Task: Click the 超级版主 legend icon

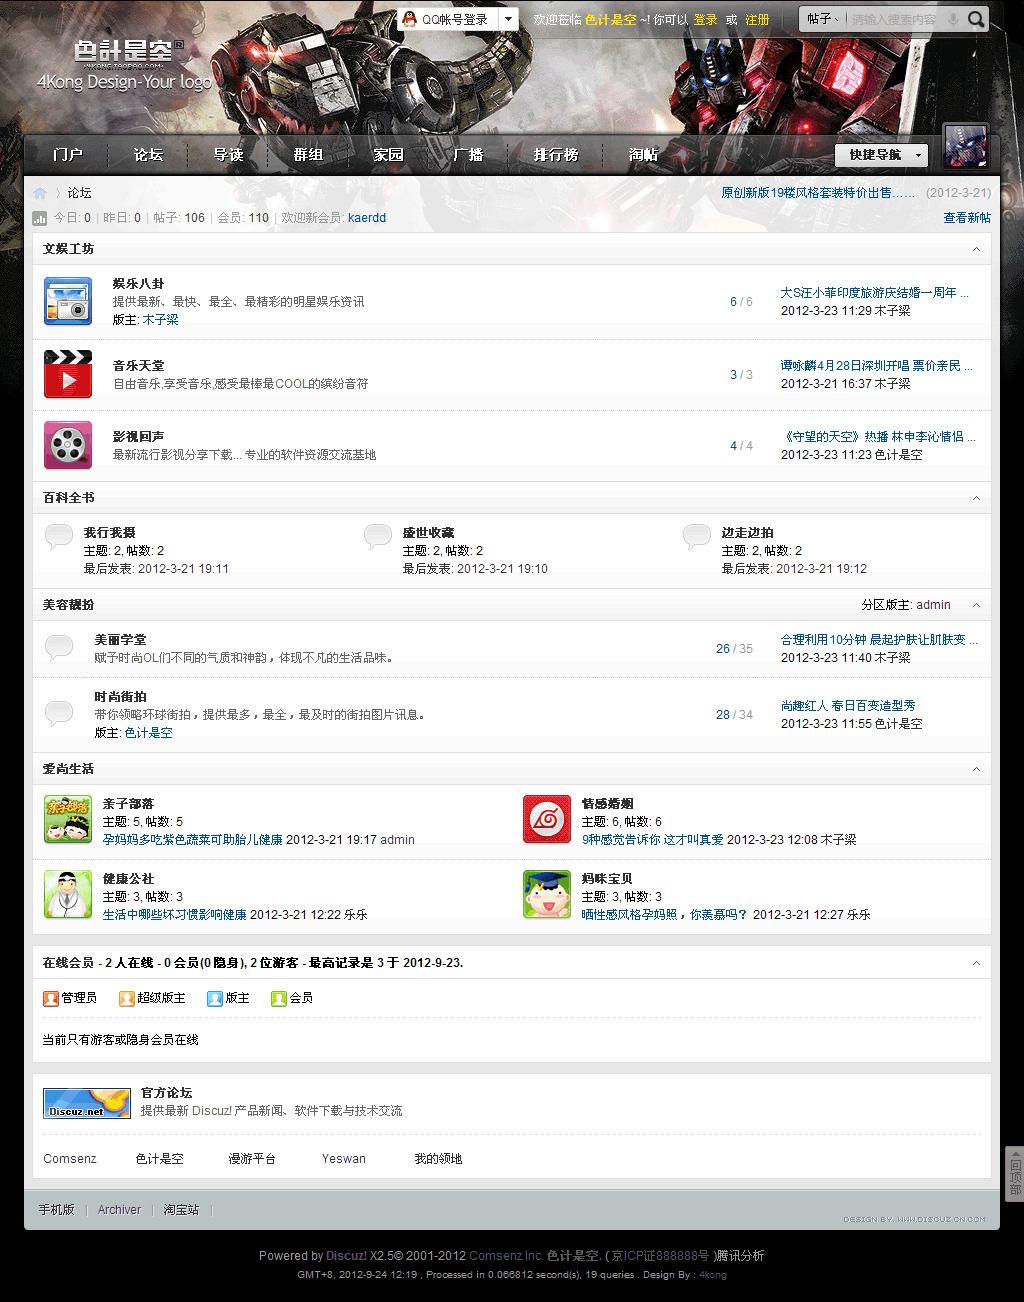Action: [x=127, y=998]
